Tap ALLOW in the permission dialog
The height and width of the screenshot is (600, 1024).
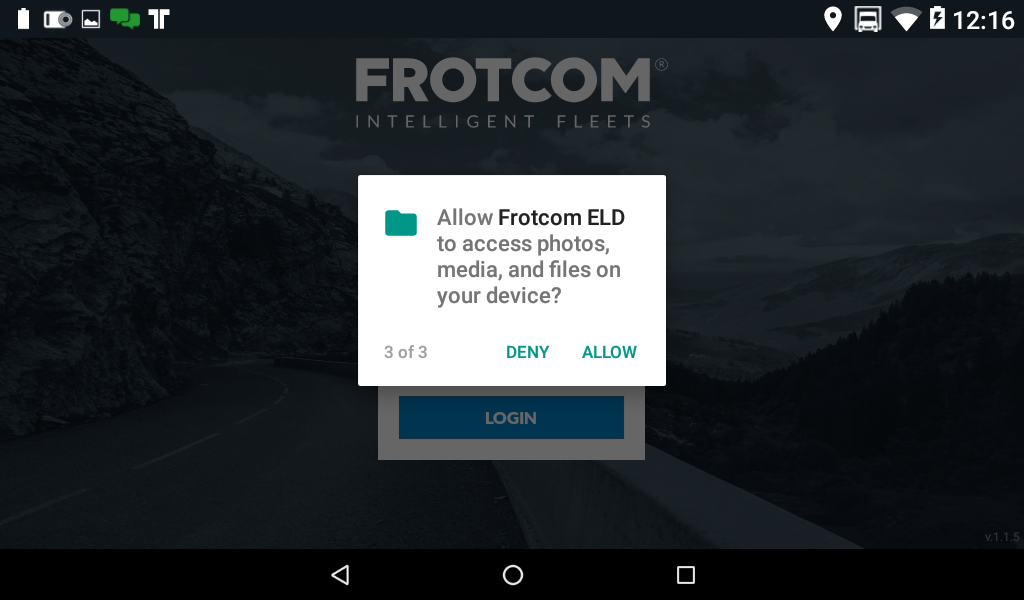[x=609, y=353]
